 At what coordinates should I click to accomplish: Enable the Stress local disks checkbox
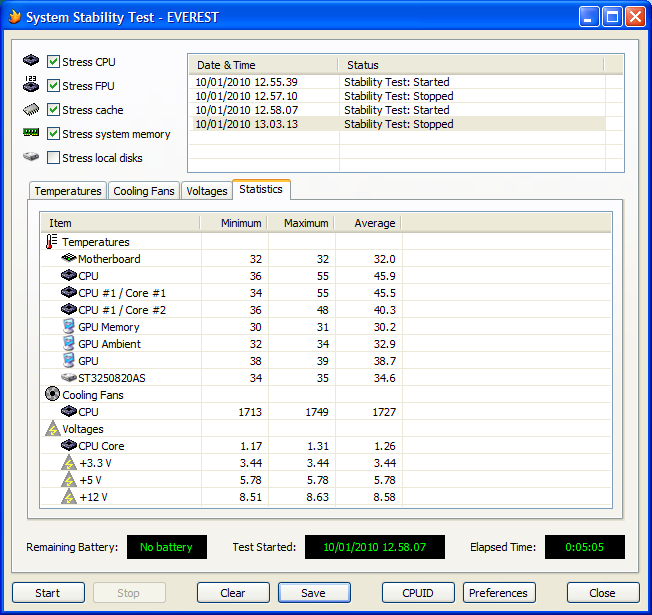pyautogui.click(x=53, y=158)
